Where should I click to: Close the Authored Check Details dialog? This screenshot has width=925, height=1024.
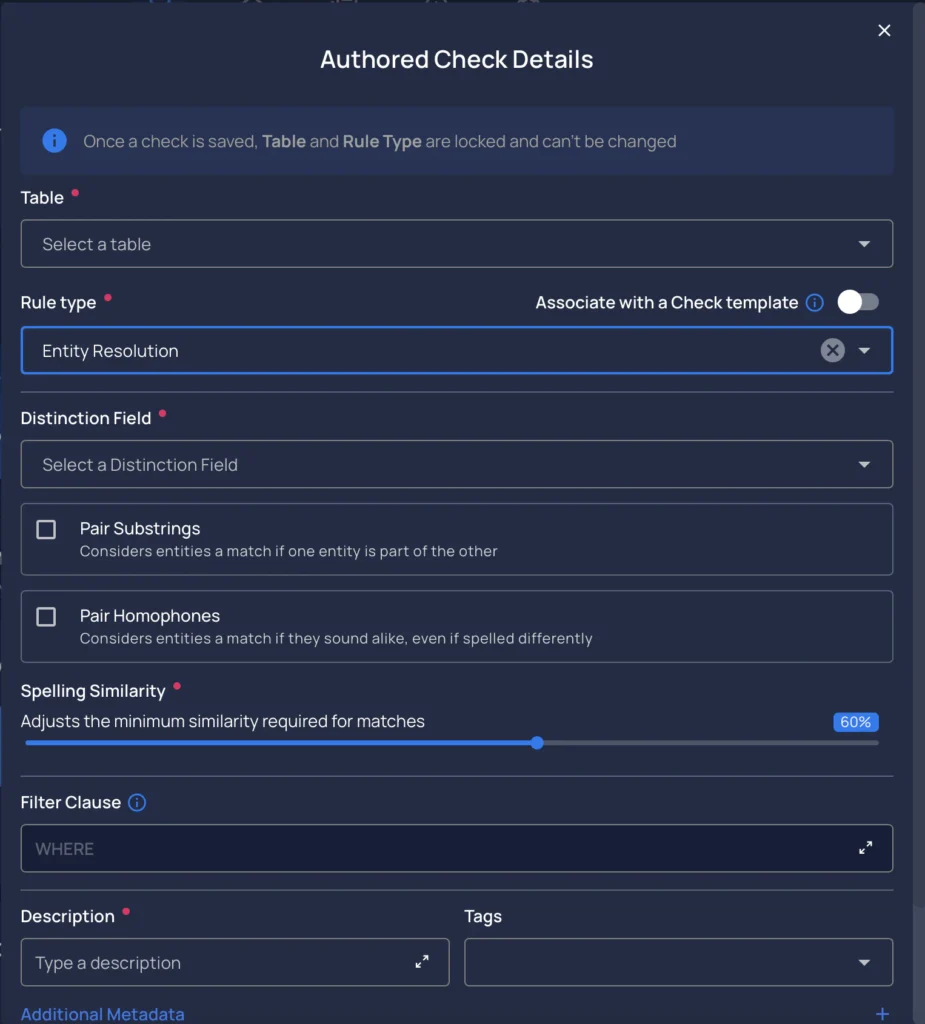point(884,31)
